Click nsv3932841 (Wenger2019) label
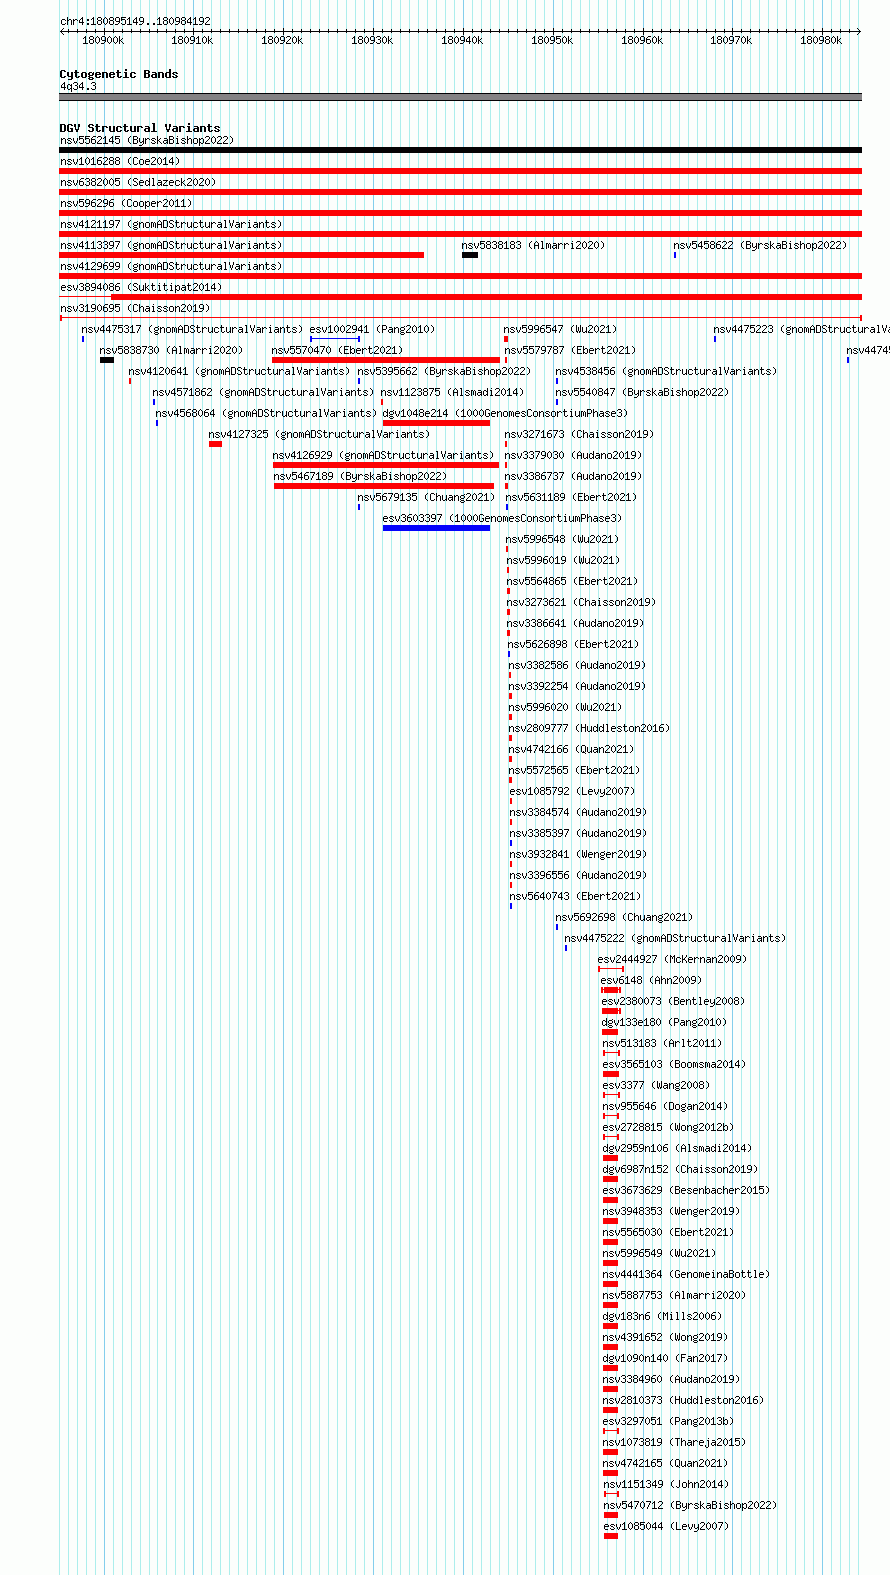The height and width of the screenshot is (1575, 890). 578,855
